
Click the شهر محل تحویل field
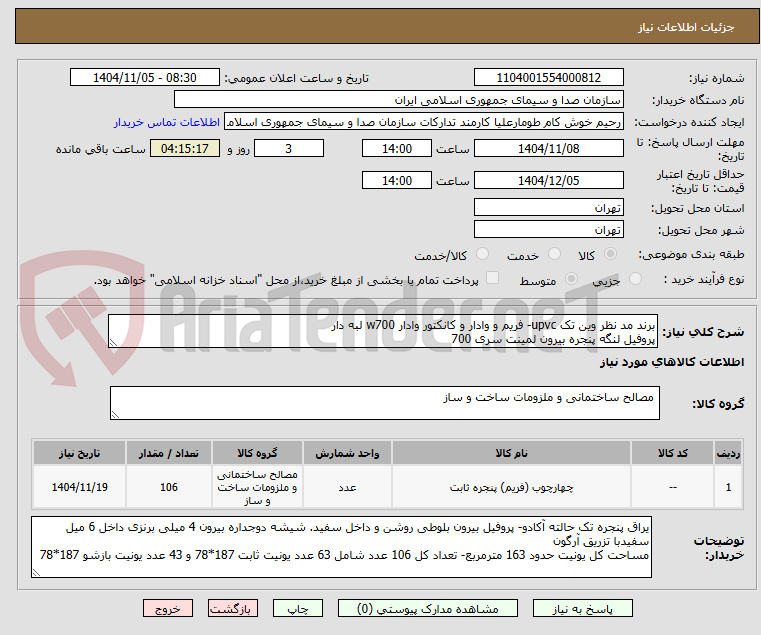pos(548,229)
